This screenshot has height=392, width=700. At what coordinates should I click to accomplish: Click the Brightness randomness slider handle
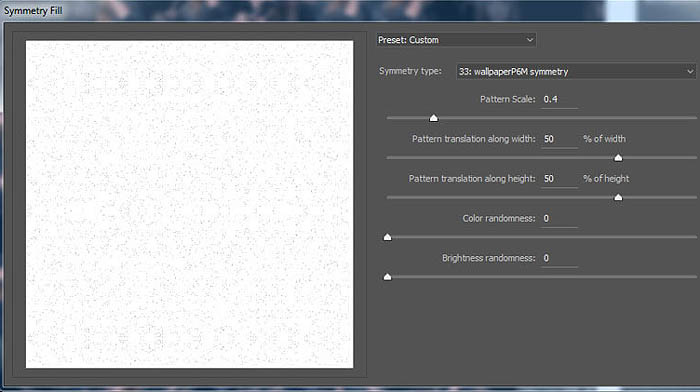pyautogui.click(x=388, y=277)
